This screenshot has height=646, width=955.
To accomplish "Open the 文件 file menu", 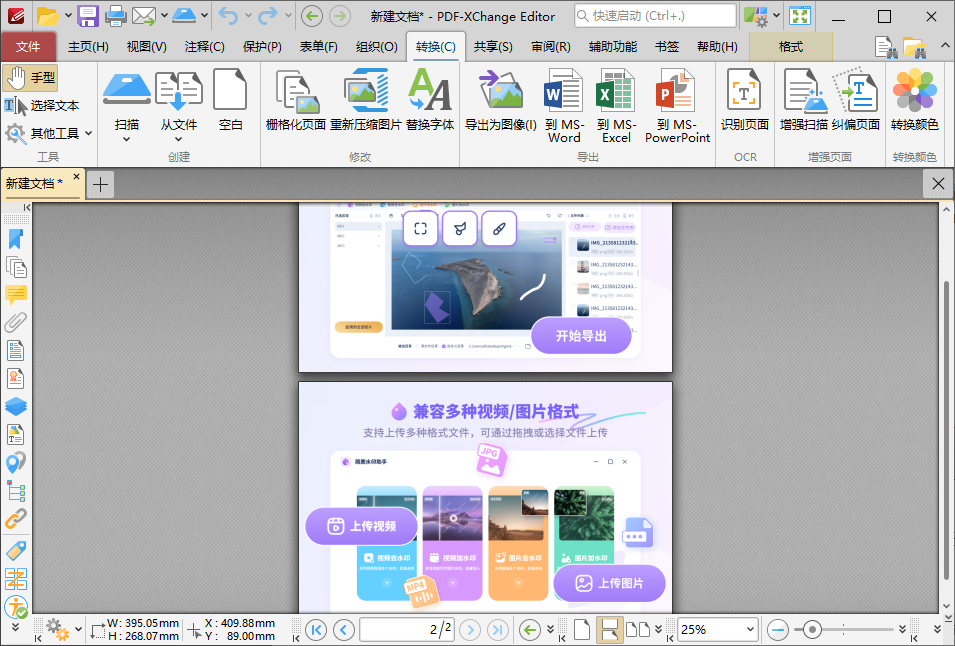I will (28, 47).
